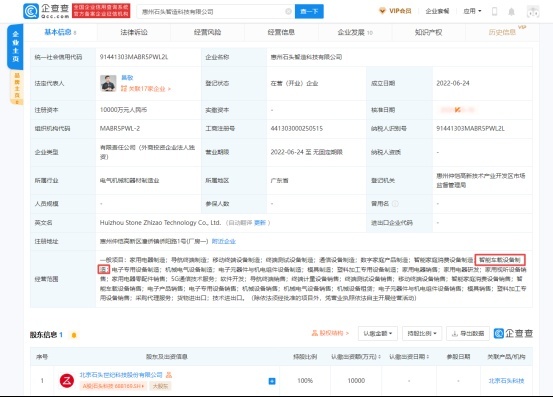Select the 企业主页 sidebar tab
Image resolution: width=553 pixels, height=397 pixels.
16,47
